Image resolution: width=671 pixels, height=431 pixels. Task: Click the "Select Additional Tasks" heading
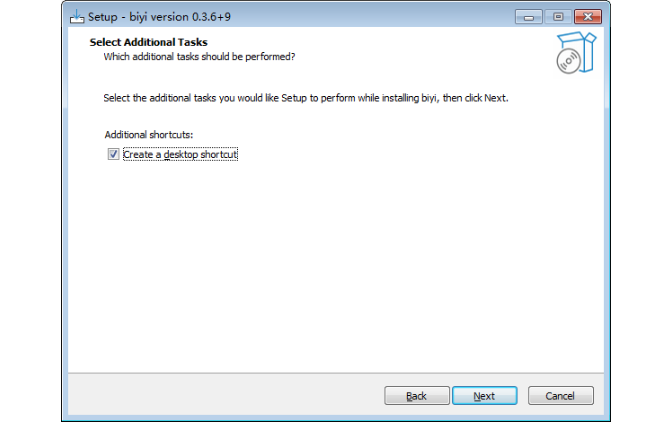(x=148, y=43)
